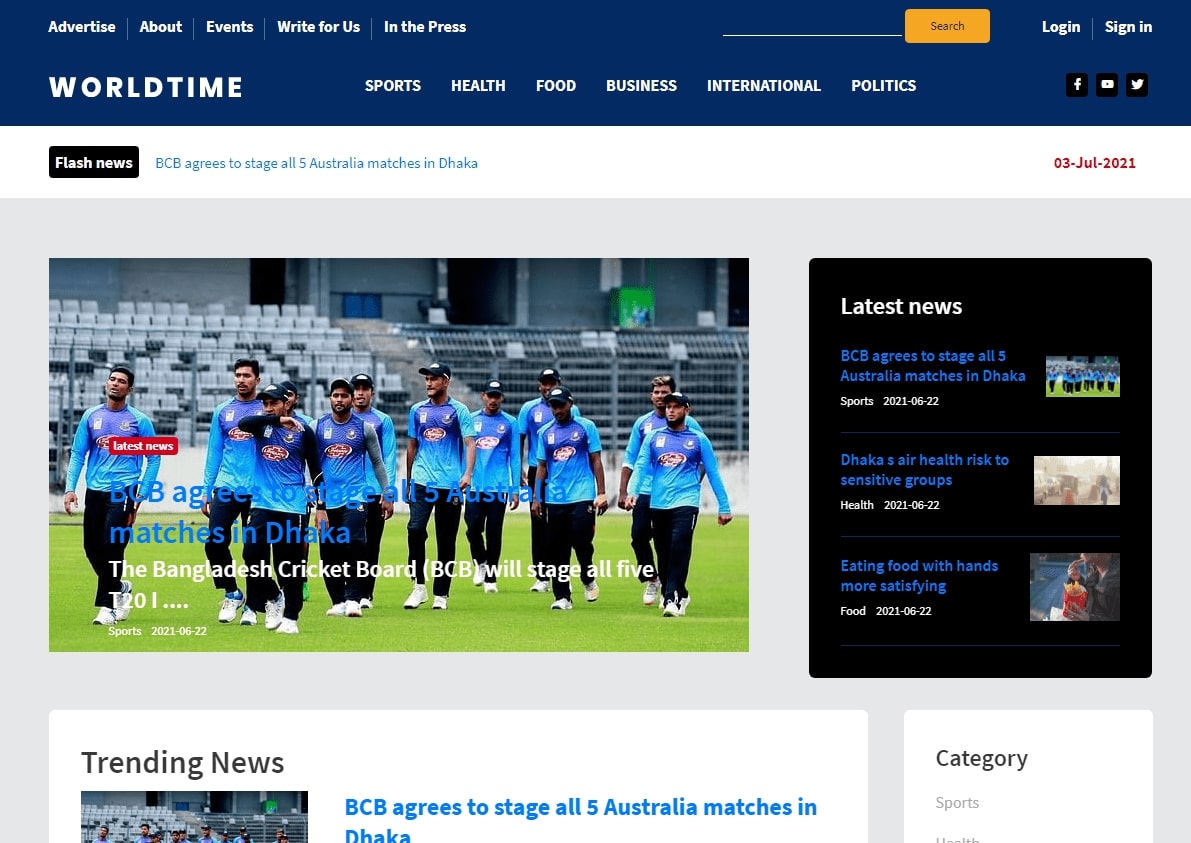Open the Twitter social icon

[x=1137, y=85]
